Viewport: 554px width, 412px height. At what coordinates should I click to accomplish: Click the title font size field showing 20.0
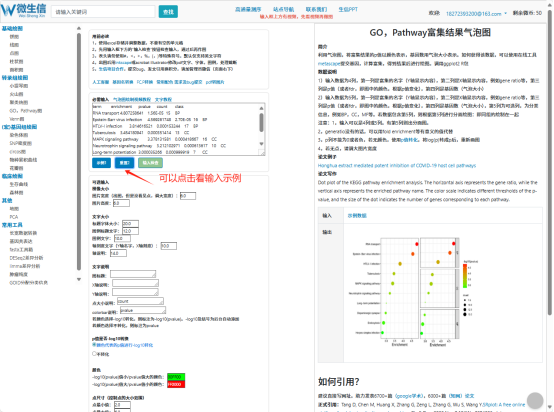(130, 224)
